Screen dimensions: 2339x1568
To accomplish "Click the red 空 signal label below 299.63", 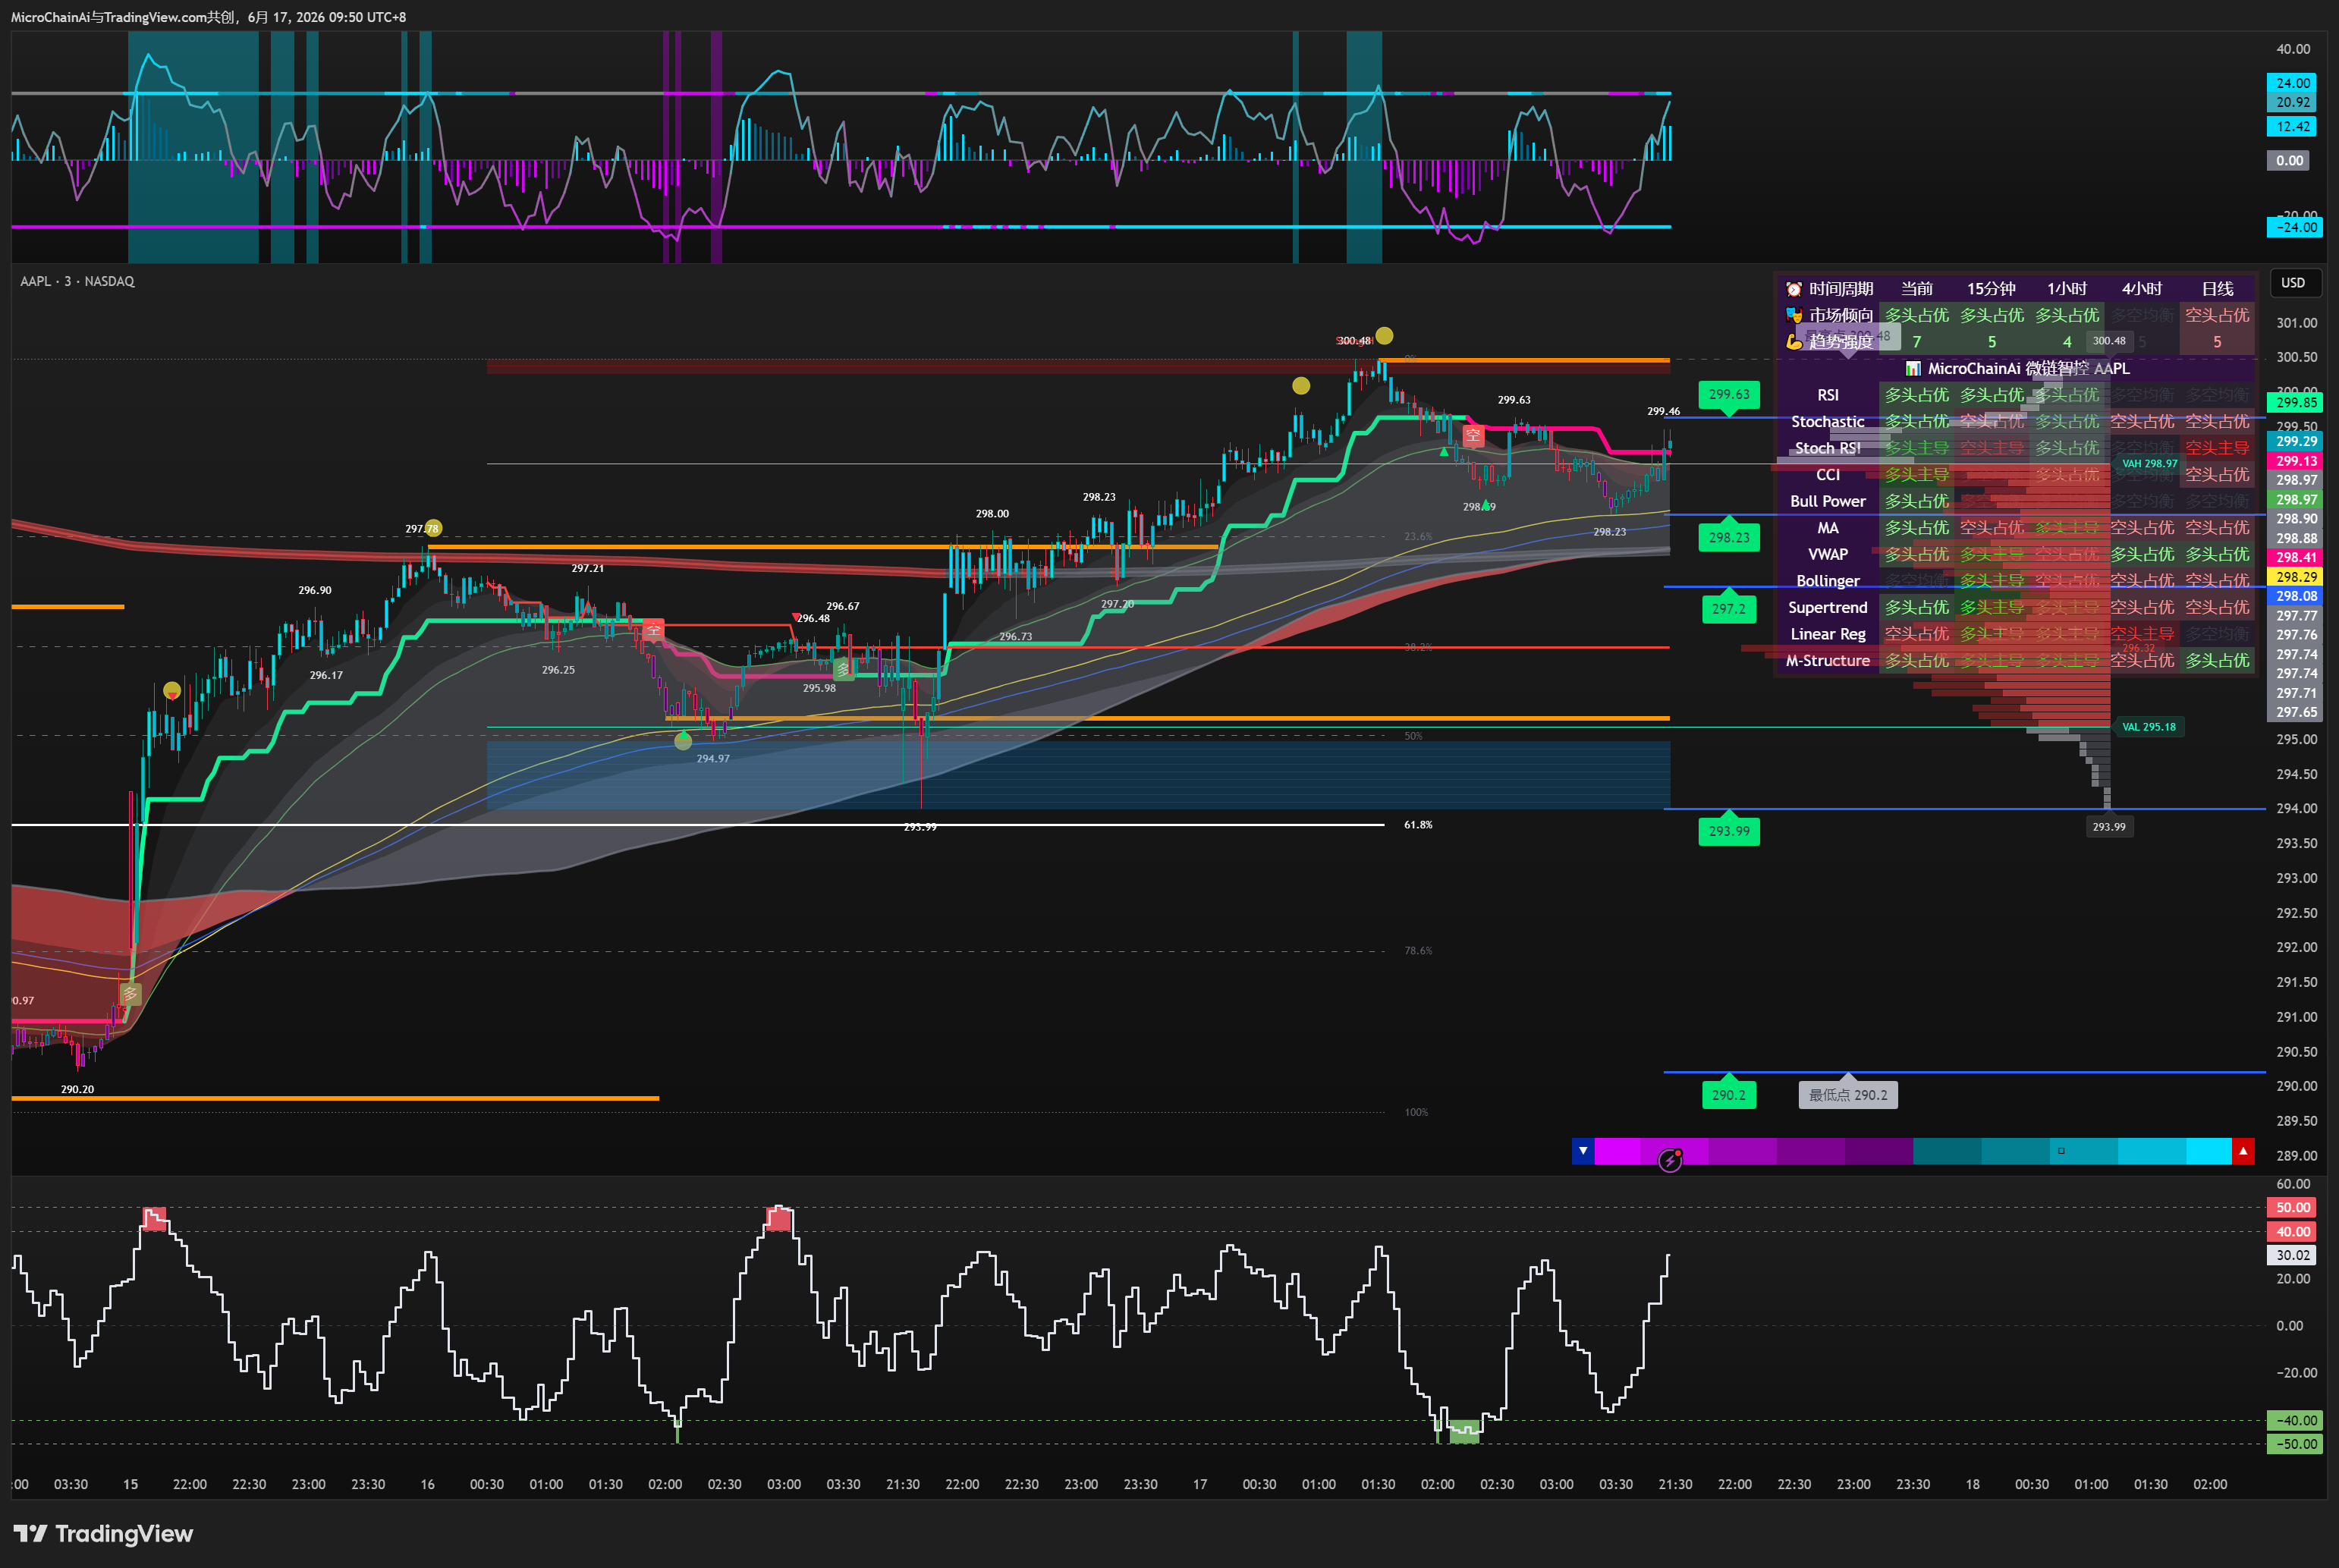I will pos(1473,435).
